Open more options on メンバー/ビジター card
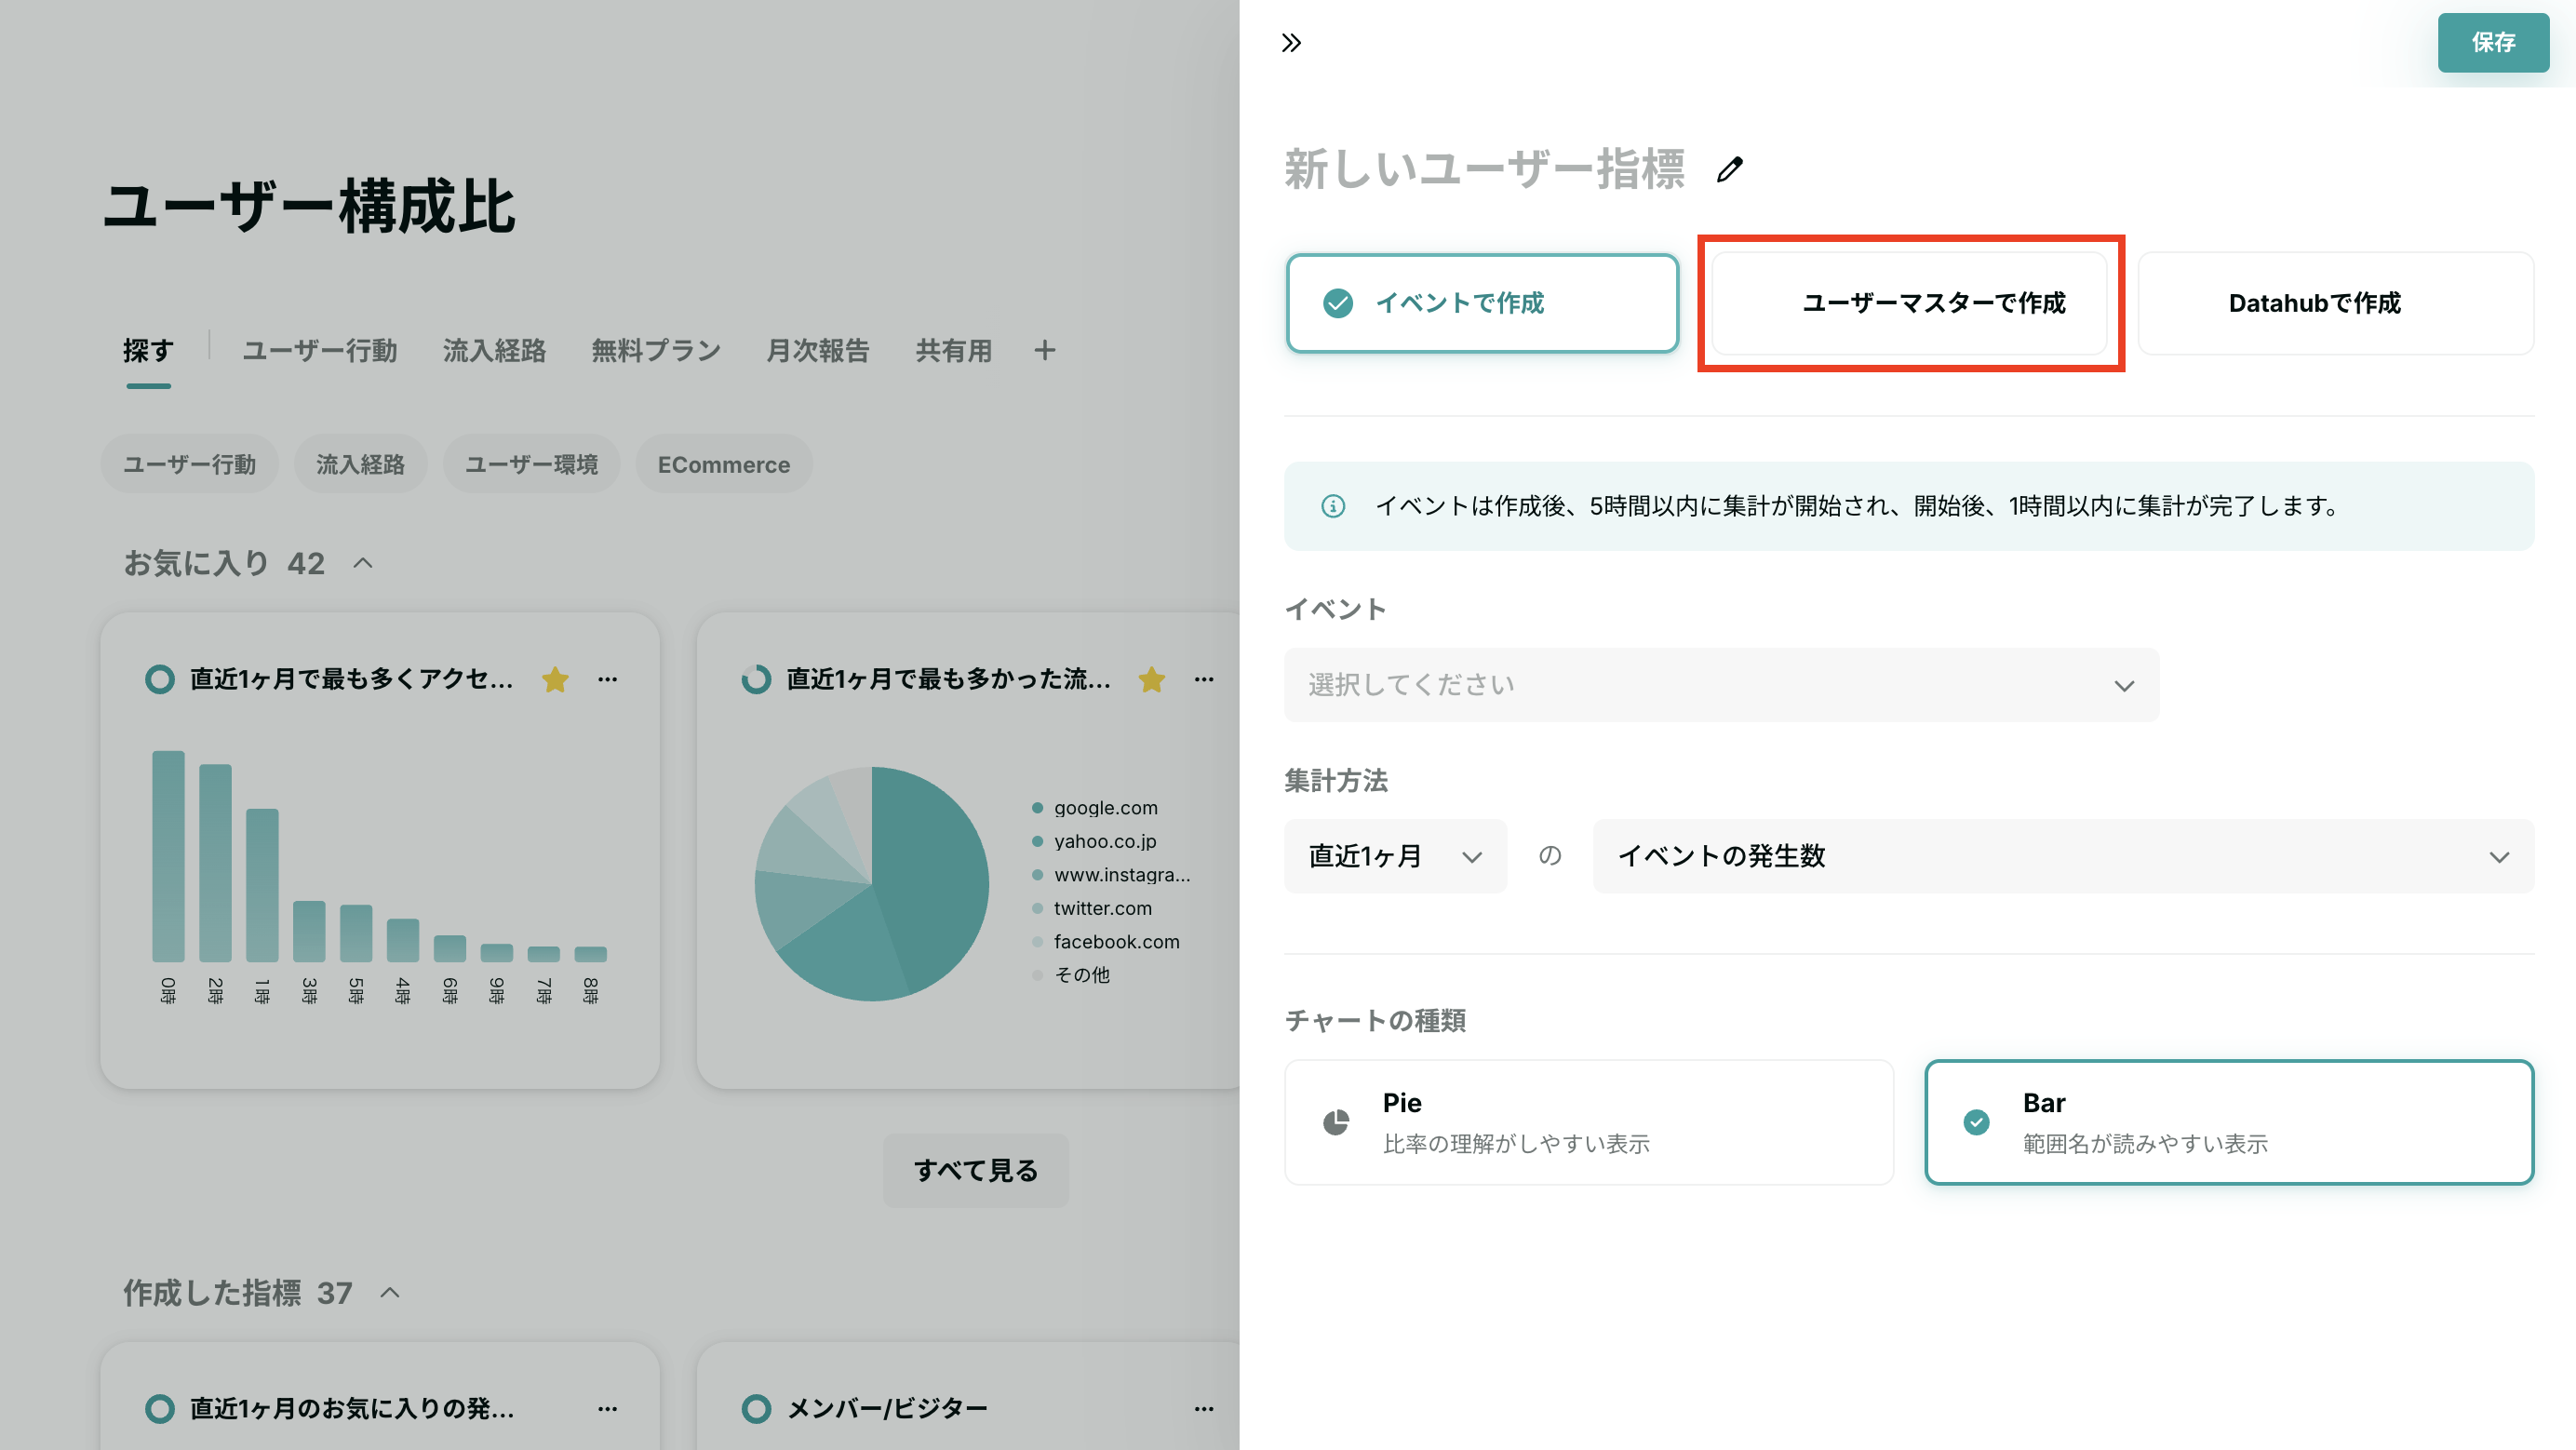Screen dimensions: 2576x1450 (1204, 1409)
